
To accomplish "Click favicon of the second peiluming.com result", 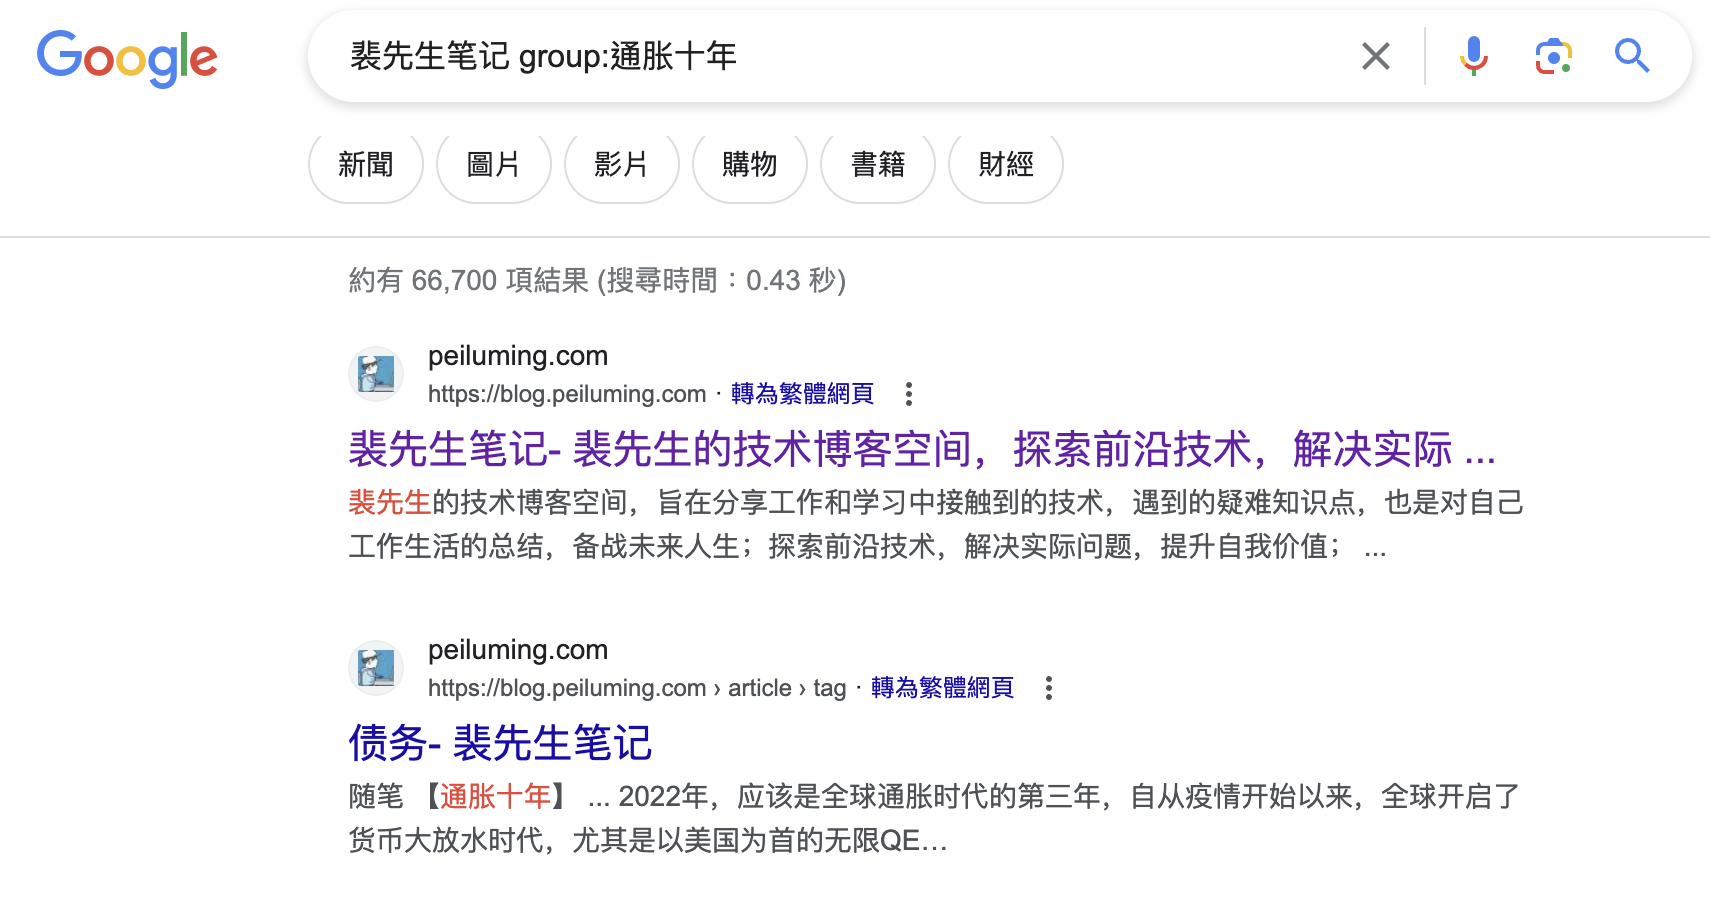I will click(x=376, y=668).
